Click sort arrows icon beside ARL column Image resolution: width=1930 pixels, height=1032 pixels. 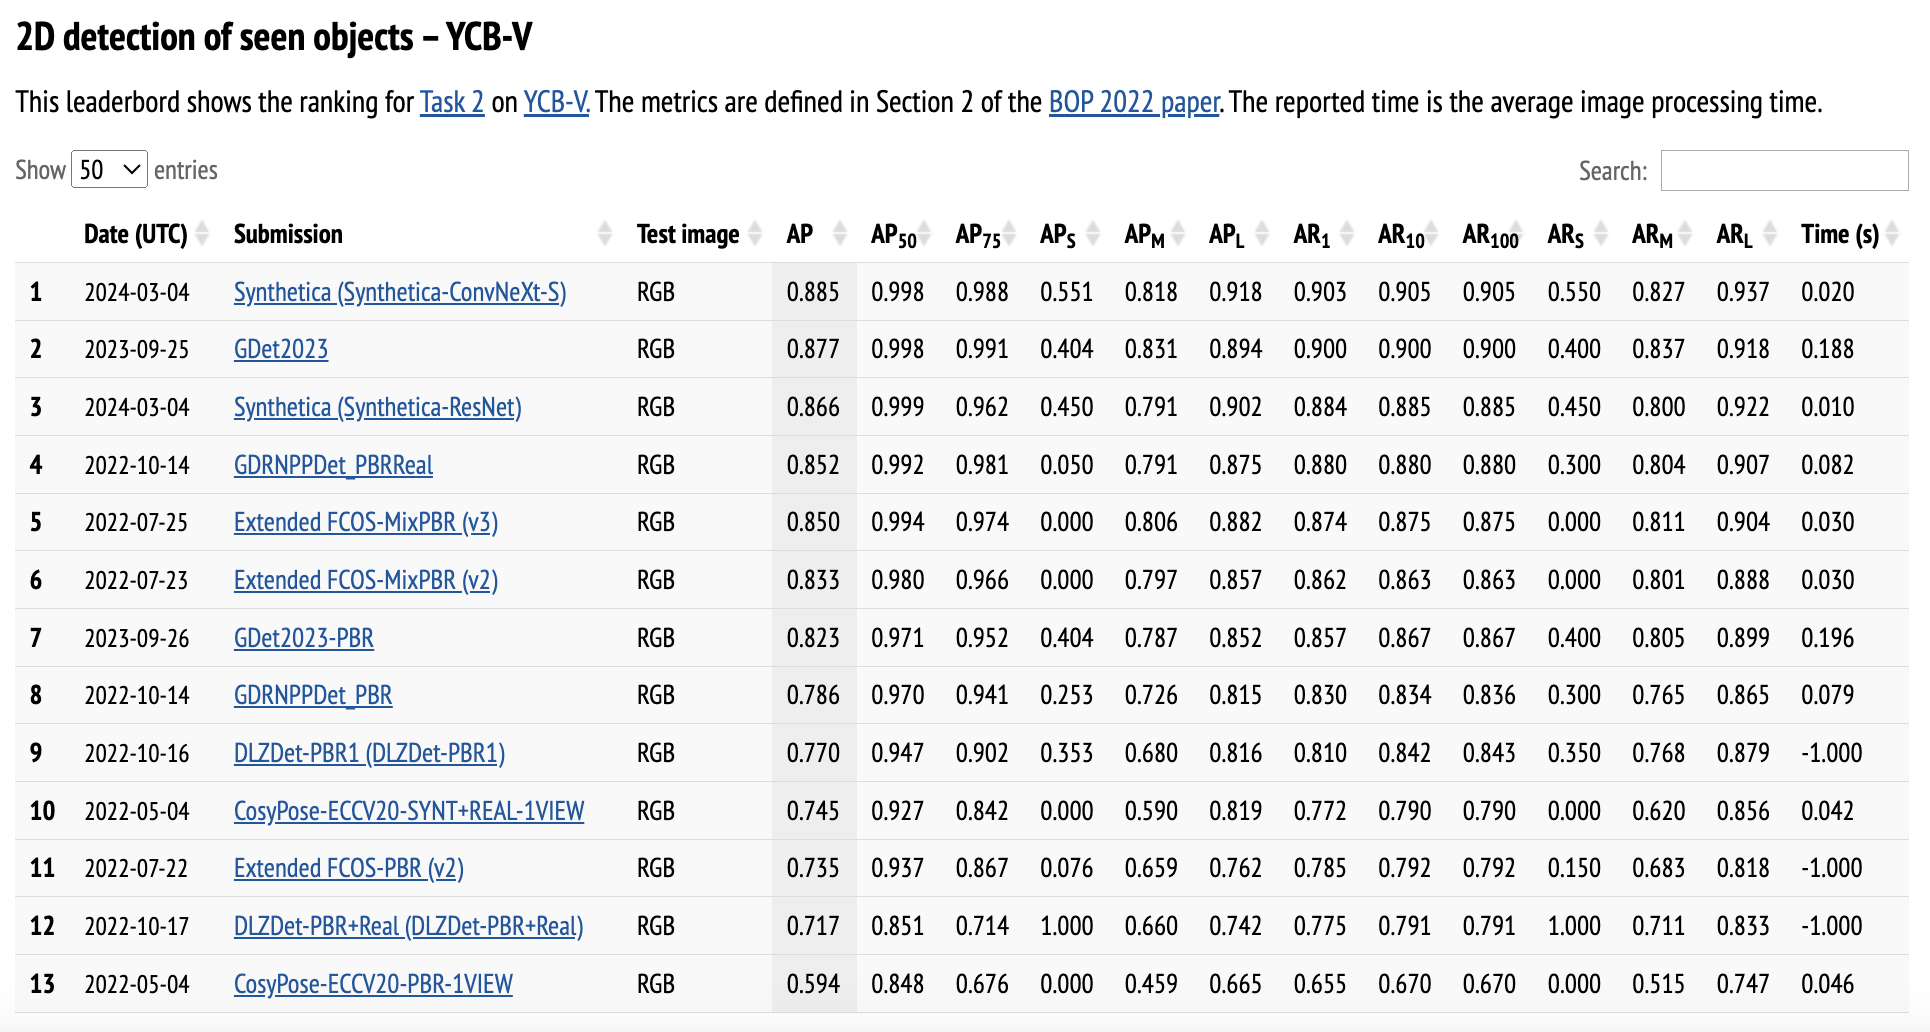coord(1770,234)
